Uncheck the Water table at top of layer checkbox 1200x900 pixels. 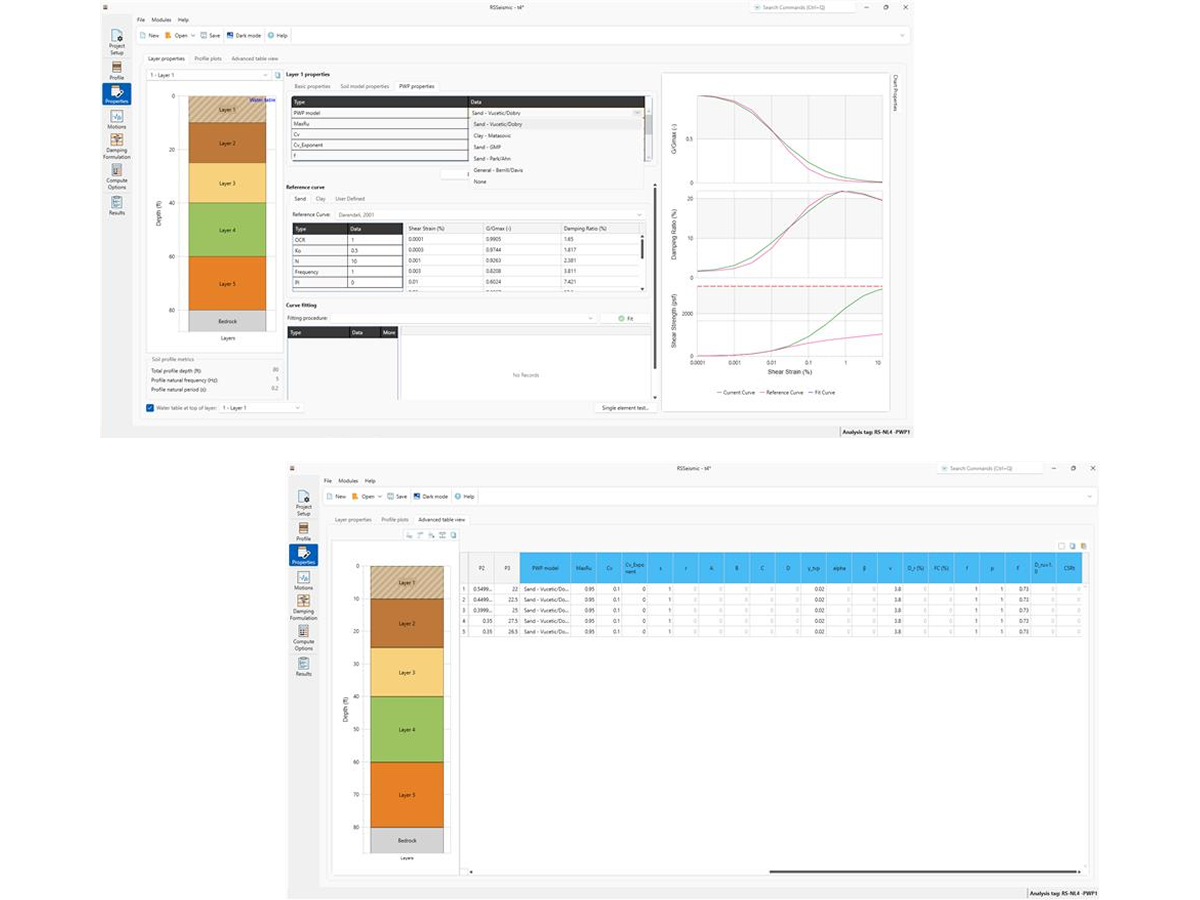150,408
